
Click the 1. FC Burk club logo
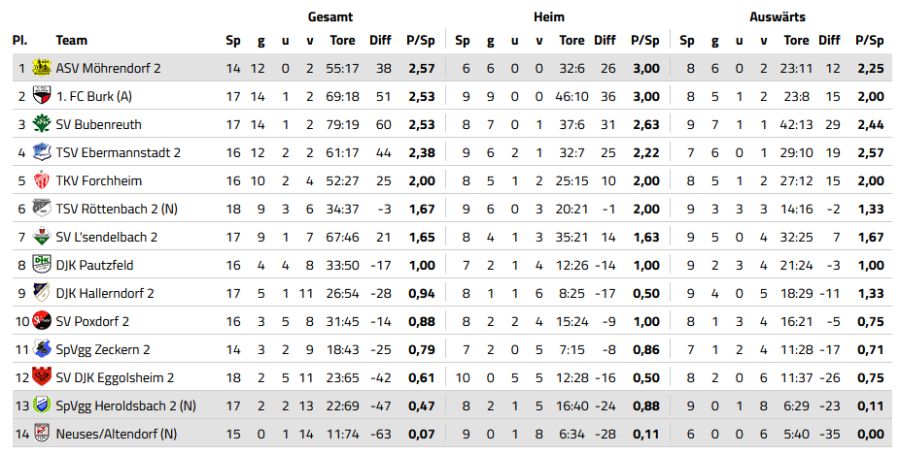click(42, 97)
